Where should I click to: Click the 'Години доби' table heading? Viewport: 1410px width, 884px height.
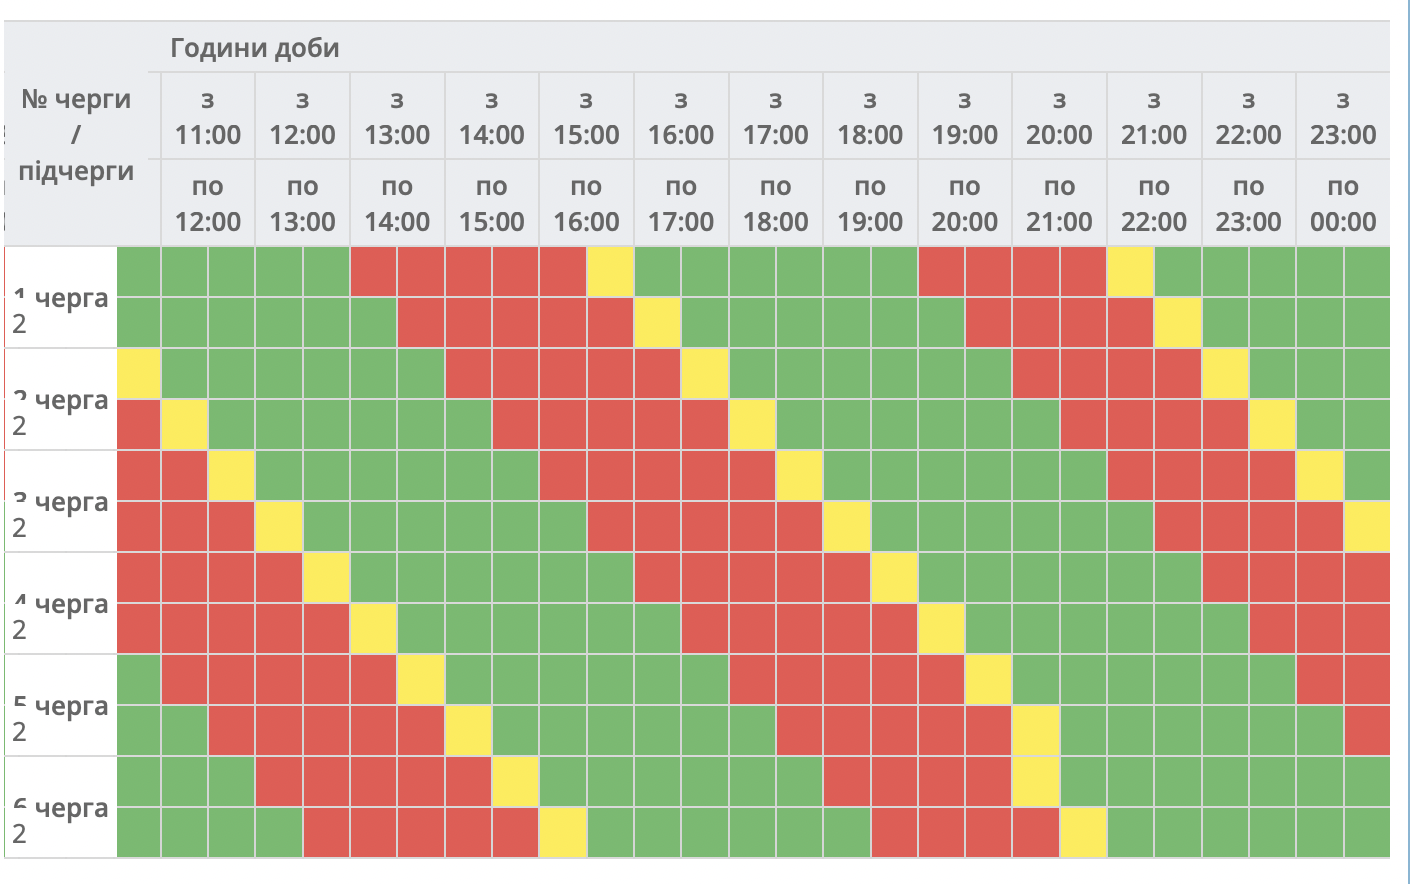coord(255,48)
